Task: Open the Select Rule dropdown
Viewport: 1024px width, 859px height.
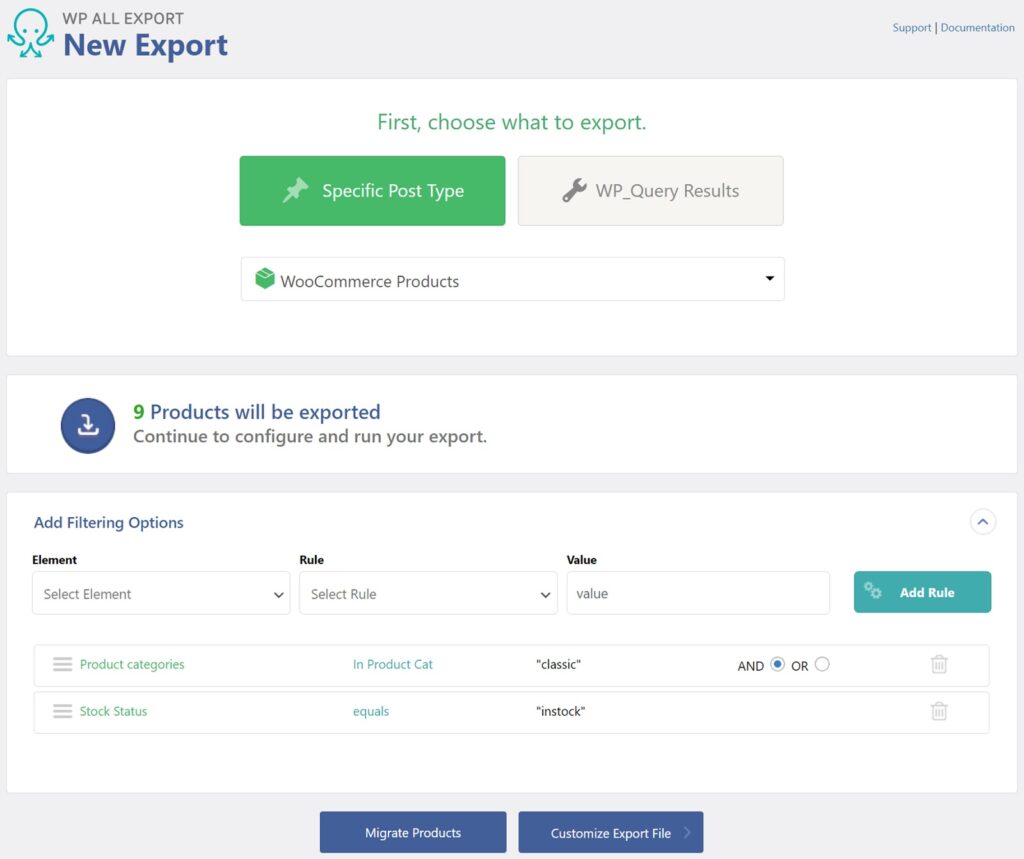Action: (x=428, y=593)
